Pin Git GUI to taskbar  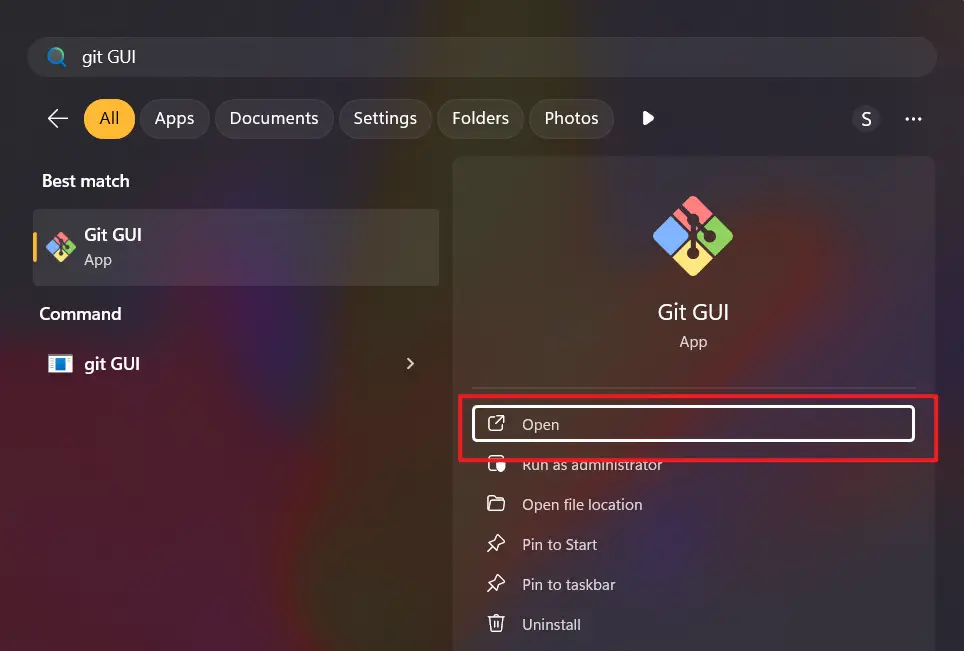point(567,584)
